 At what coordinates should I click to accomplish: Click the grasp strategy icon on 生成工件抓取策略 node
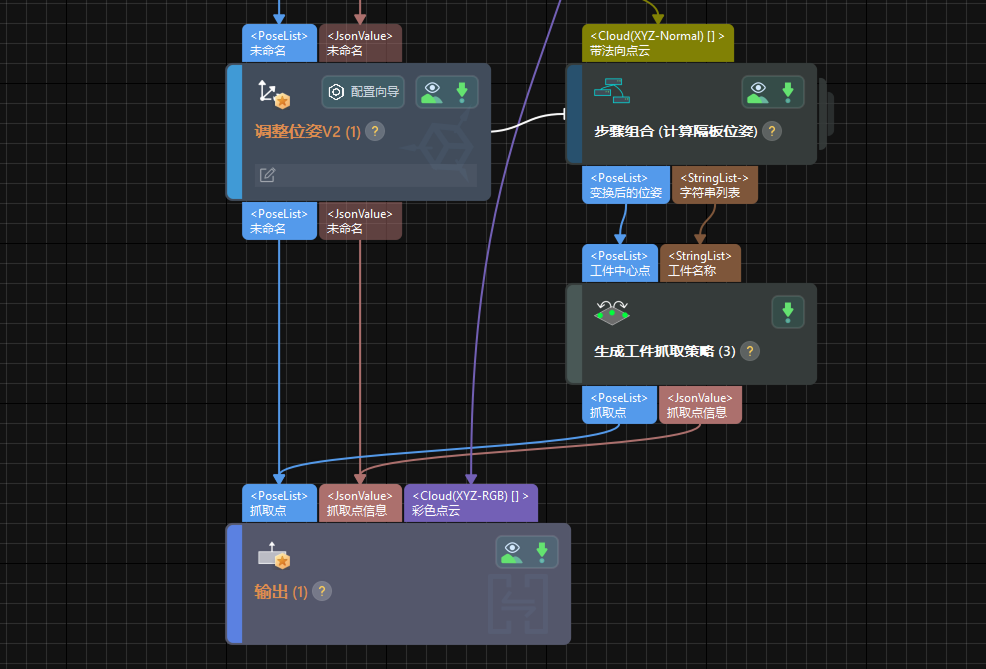611,312
